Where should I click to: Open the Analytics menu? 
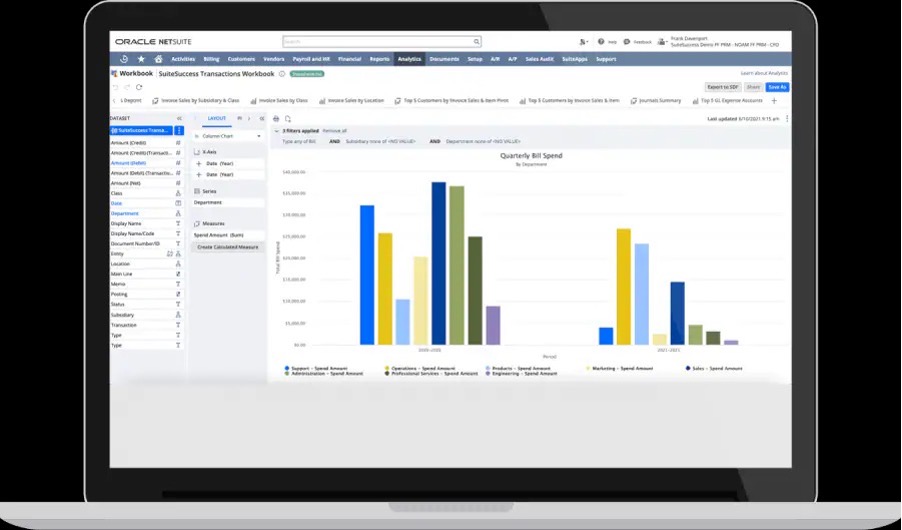(410, 59)
